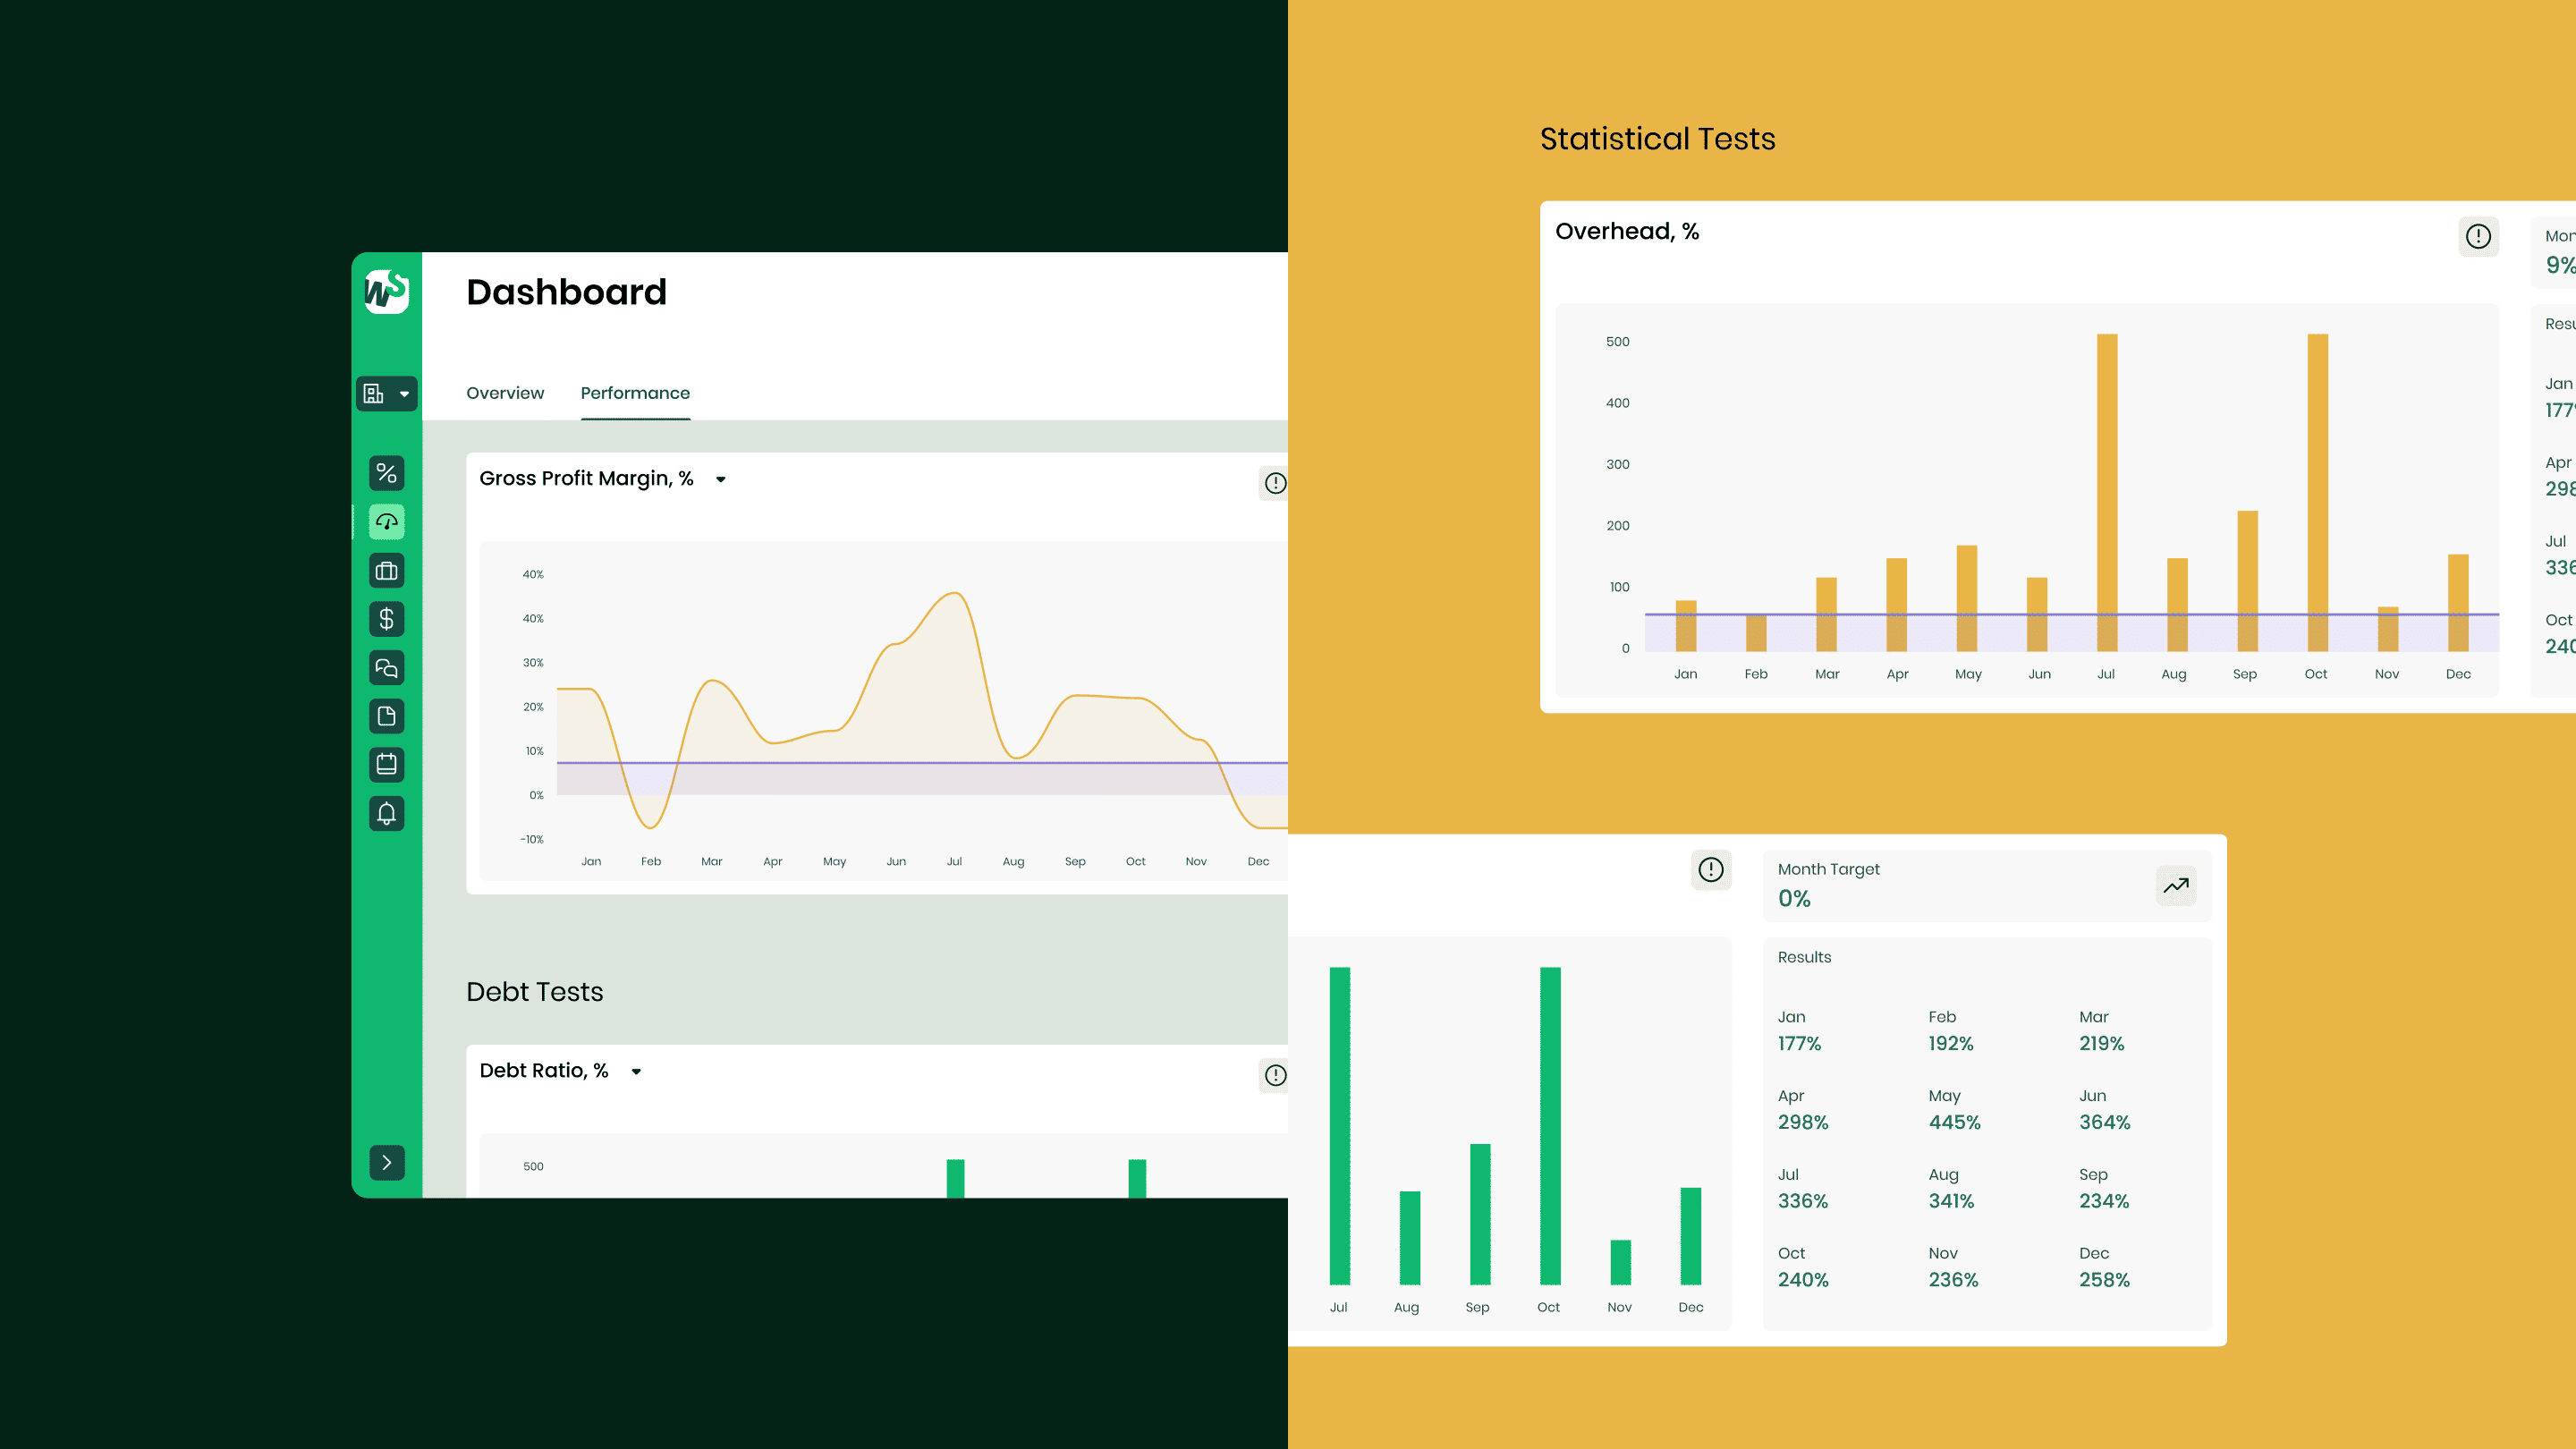Click the dollar sign sidebar icon
Viewport: 2576px width, 1449px height.
point(386,619)
